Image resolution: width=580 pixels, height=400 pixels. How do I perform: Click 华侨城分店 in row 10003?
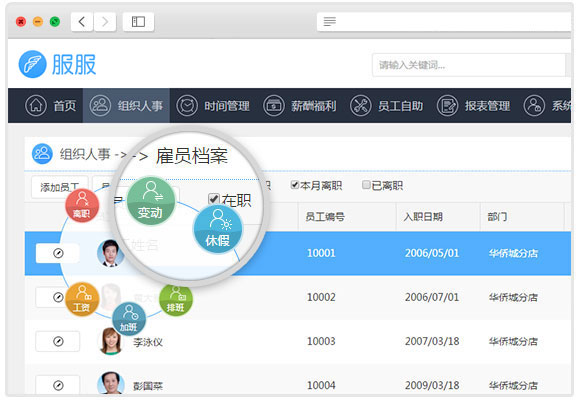(513, 342)
